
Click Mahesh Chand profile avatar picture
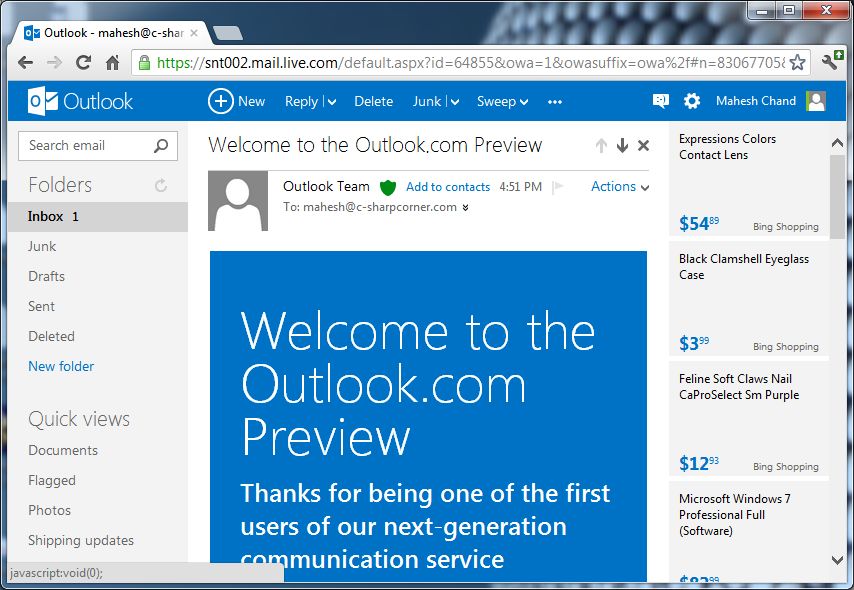pyautogui.click(x=816, y=101)
